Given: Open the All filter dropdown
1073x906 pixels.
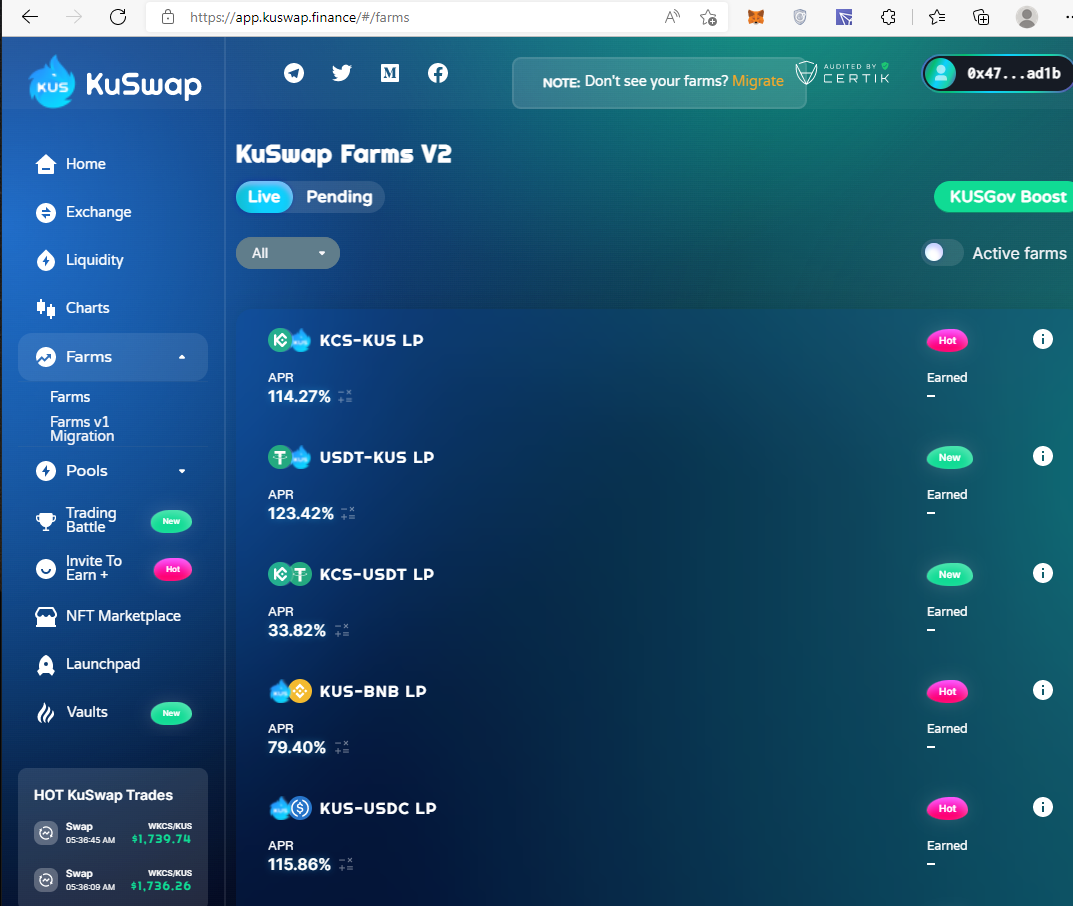Looking at the screenshot, I should click(x=287, y=253).
